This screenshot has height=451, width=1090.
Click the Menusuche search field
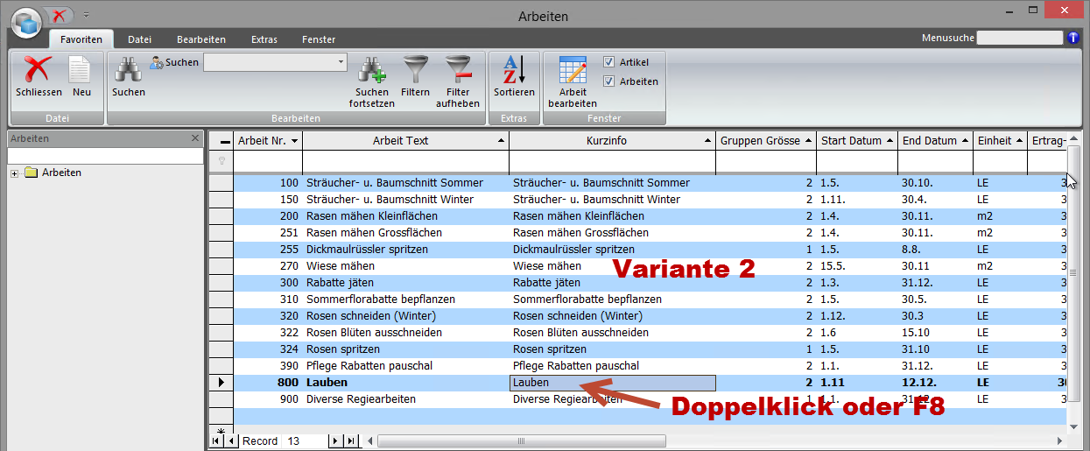tap(1019, 38)
